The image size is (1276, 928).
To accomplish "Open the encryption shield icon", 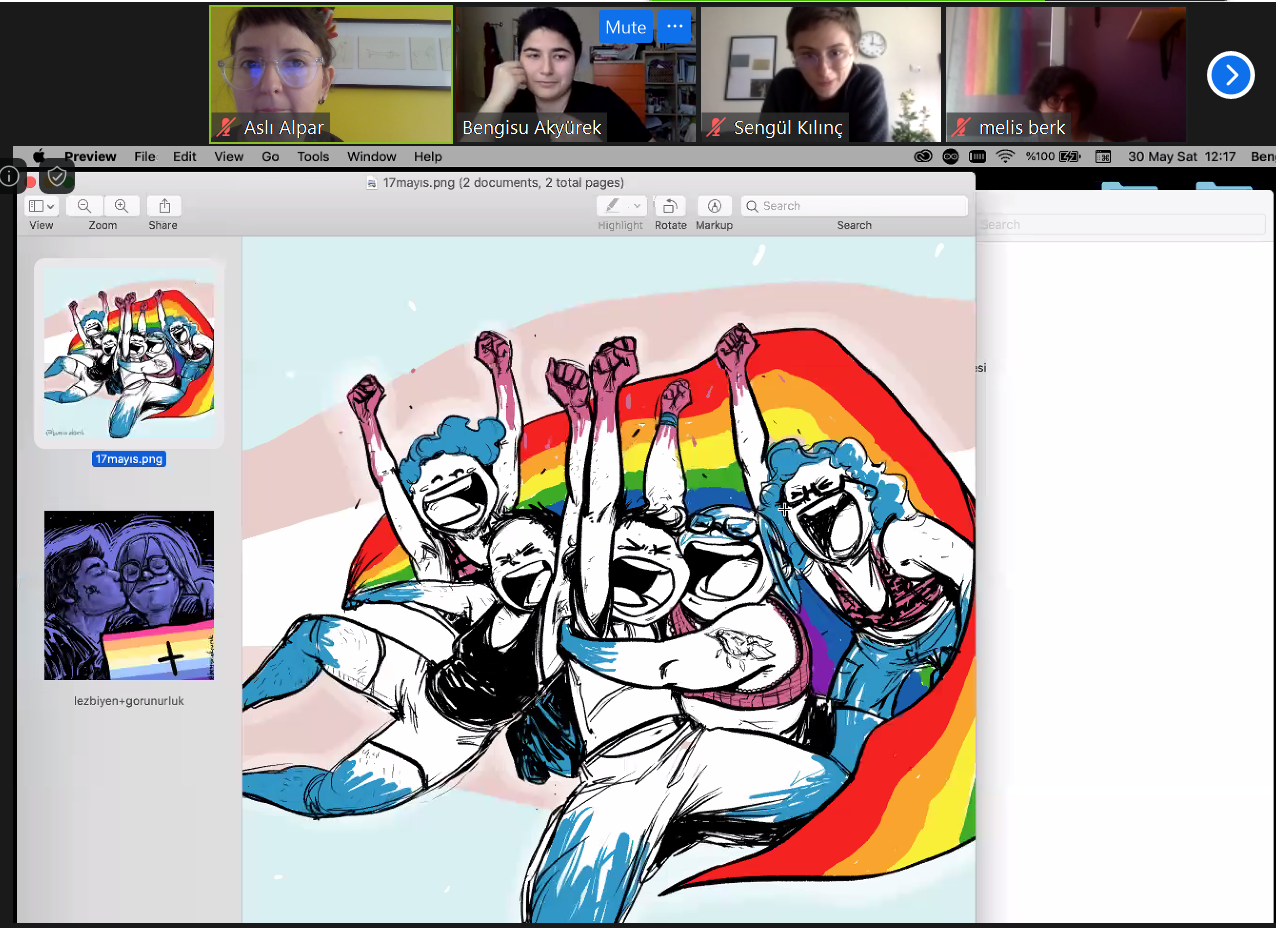I will tap(57, 177).
